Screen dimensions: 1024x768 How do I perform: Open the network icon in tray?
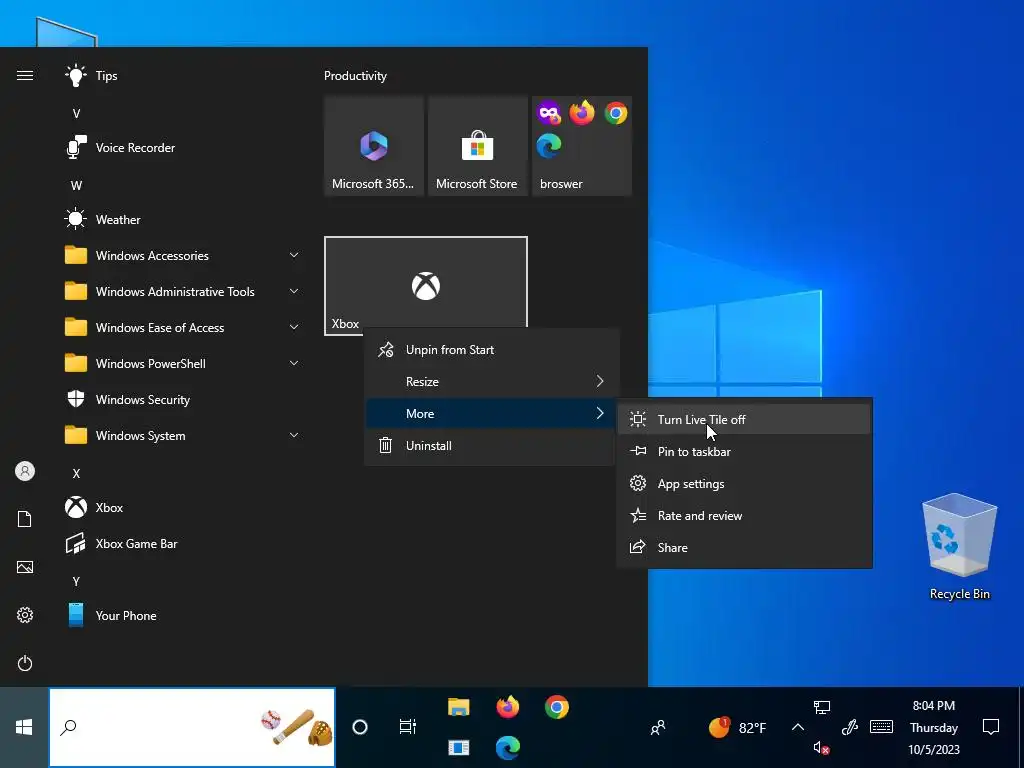tap(822, 707)
